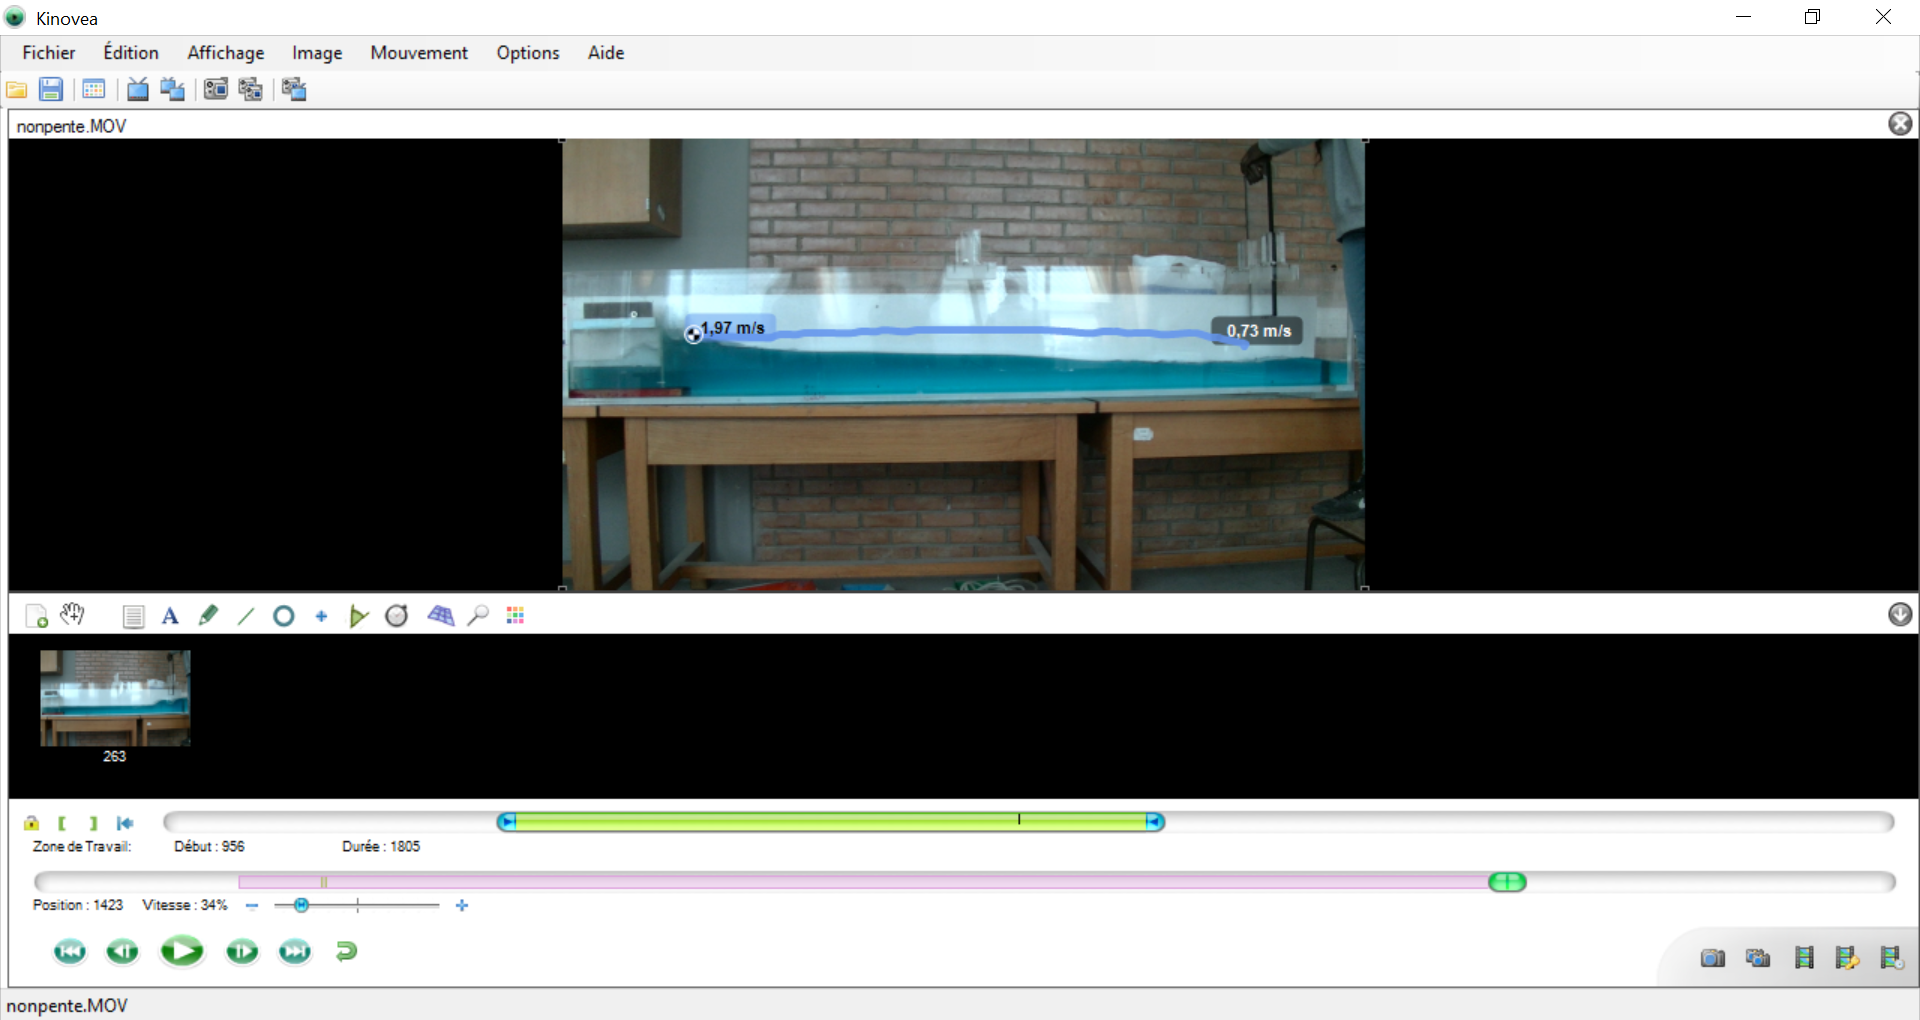The image size is (1920, 1020).
Task: Activate the chronometer stopwatch tool
Action: point(397,616)
